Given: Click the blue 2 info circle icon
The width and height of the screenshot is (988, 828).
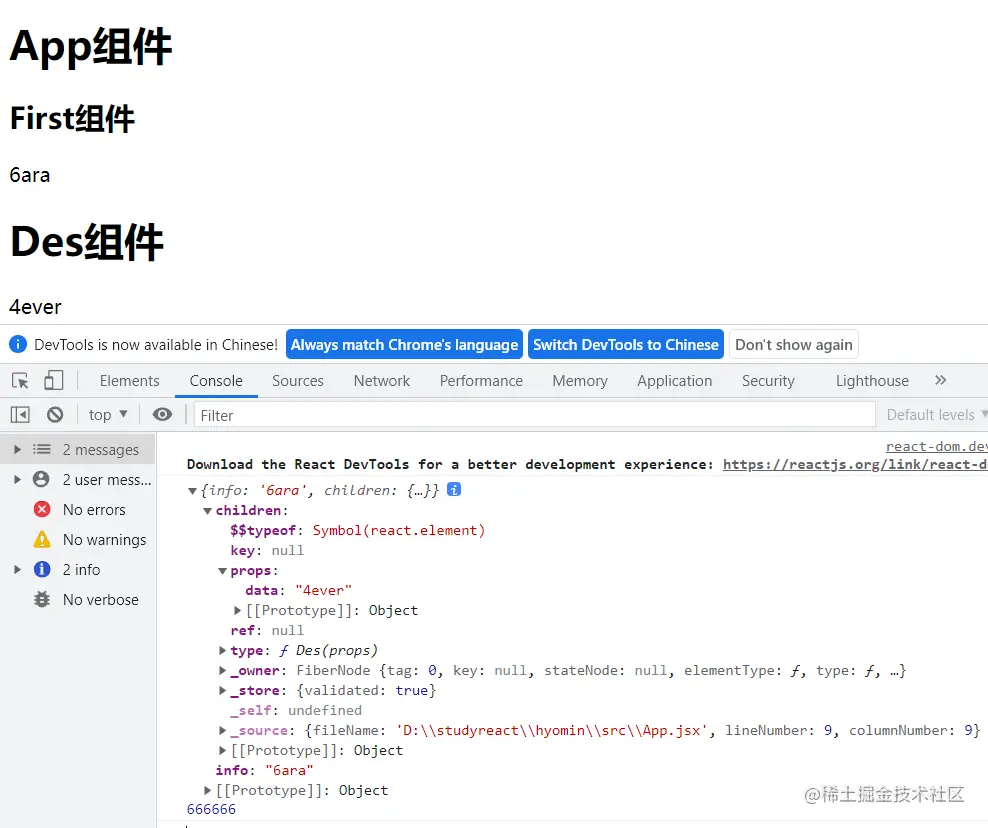Looking at the screenshot, I should coord(42,570).
